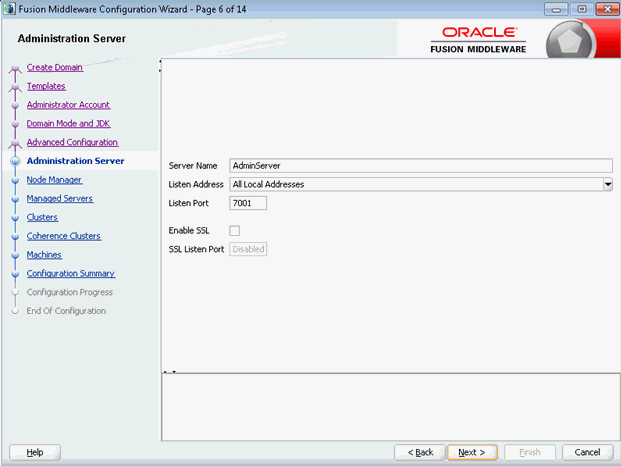Click the Enable SSL label
The width and height of the screenshot is (621, 466).
(189, 230)
